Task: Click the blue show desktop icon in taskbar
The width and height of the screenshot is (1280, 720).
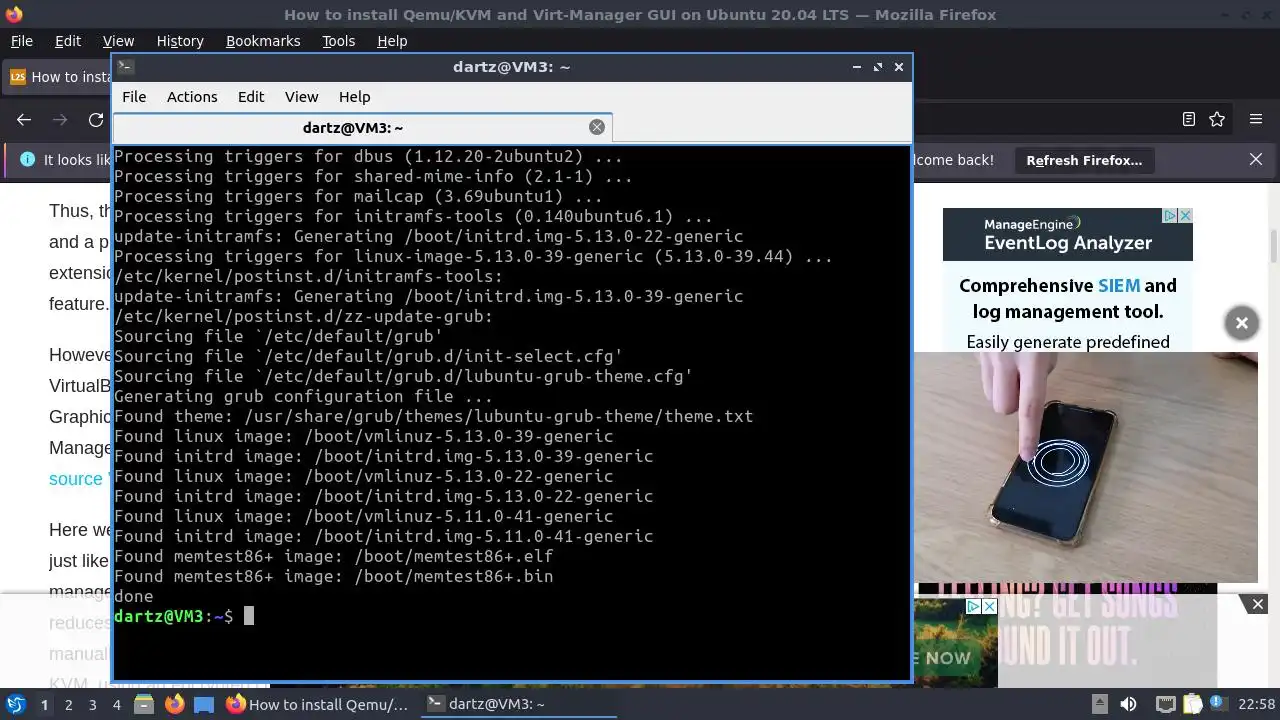Action: [204, 704]
